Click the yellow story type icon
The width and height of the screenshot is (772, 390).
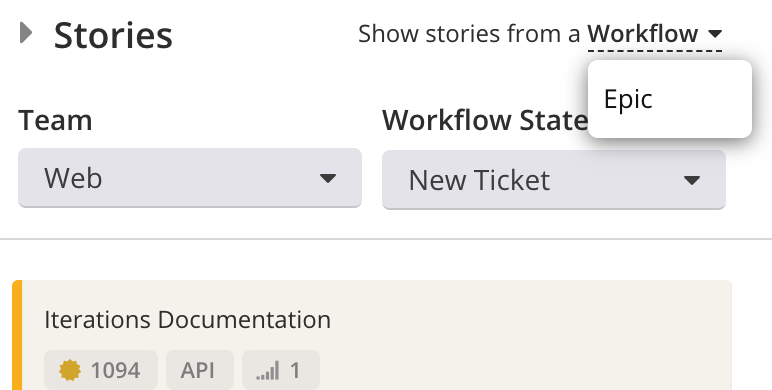coord(70,370)
